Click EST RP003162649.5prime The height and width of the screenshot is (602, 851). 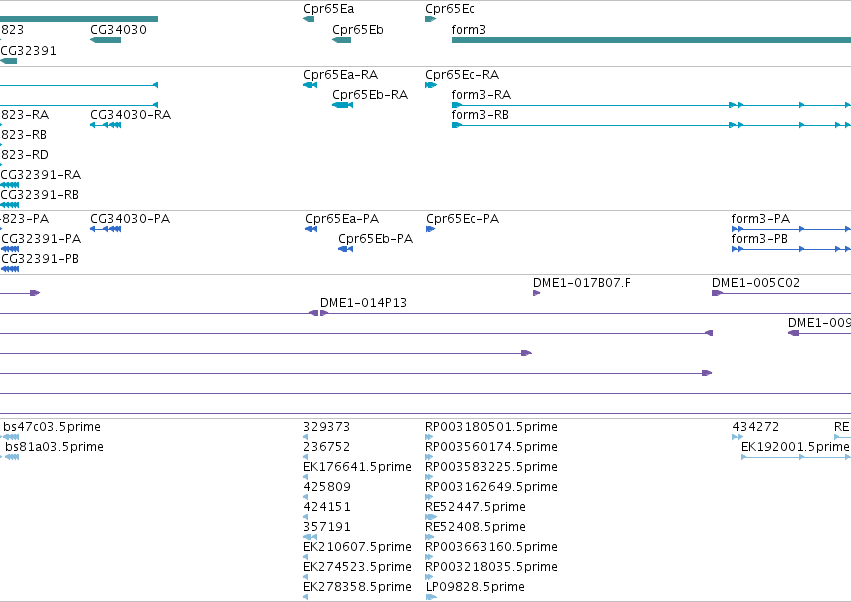[x=491, y=487]
